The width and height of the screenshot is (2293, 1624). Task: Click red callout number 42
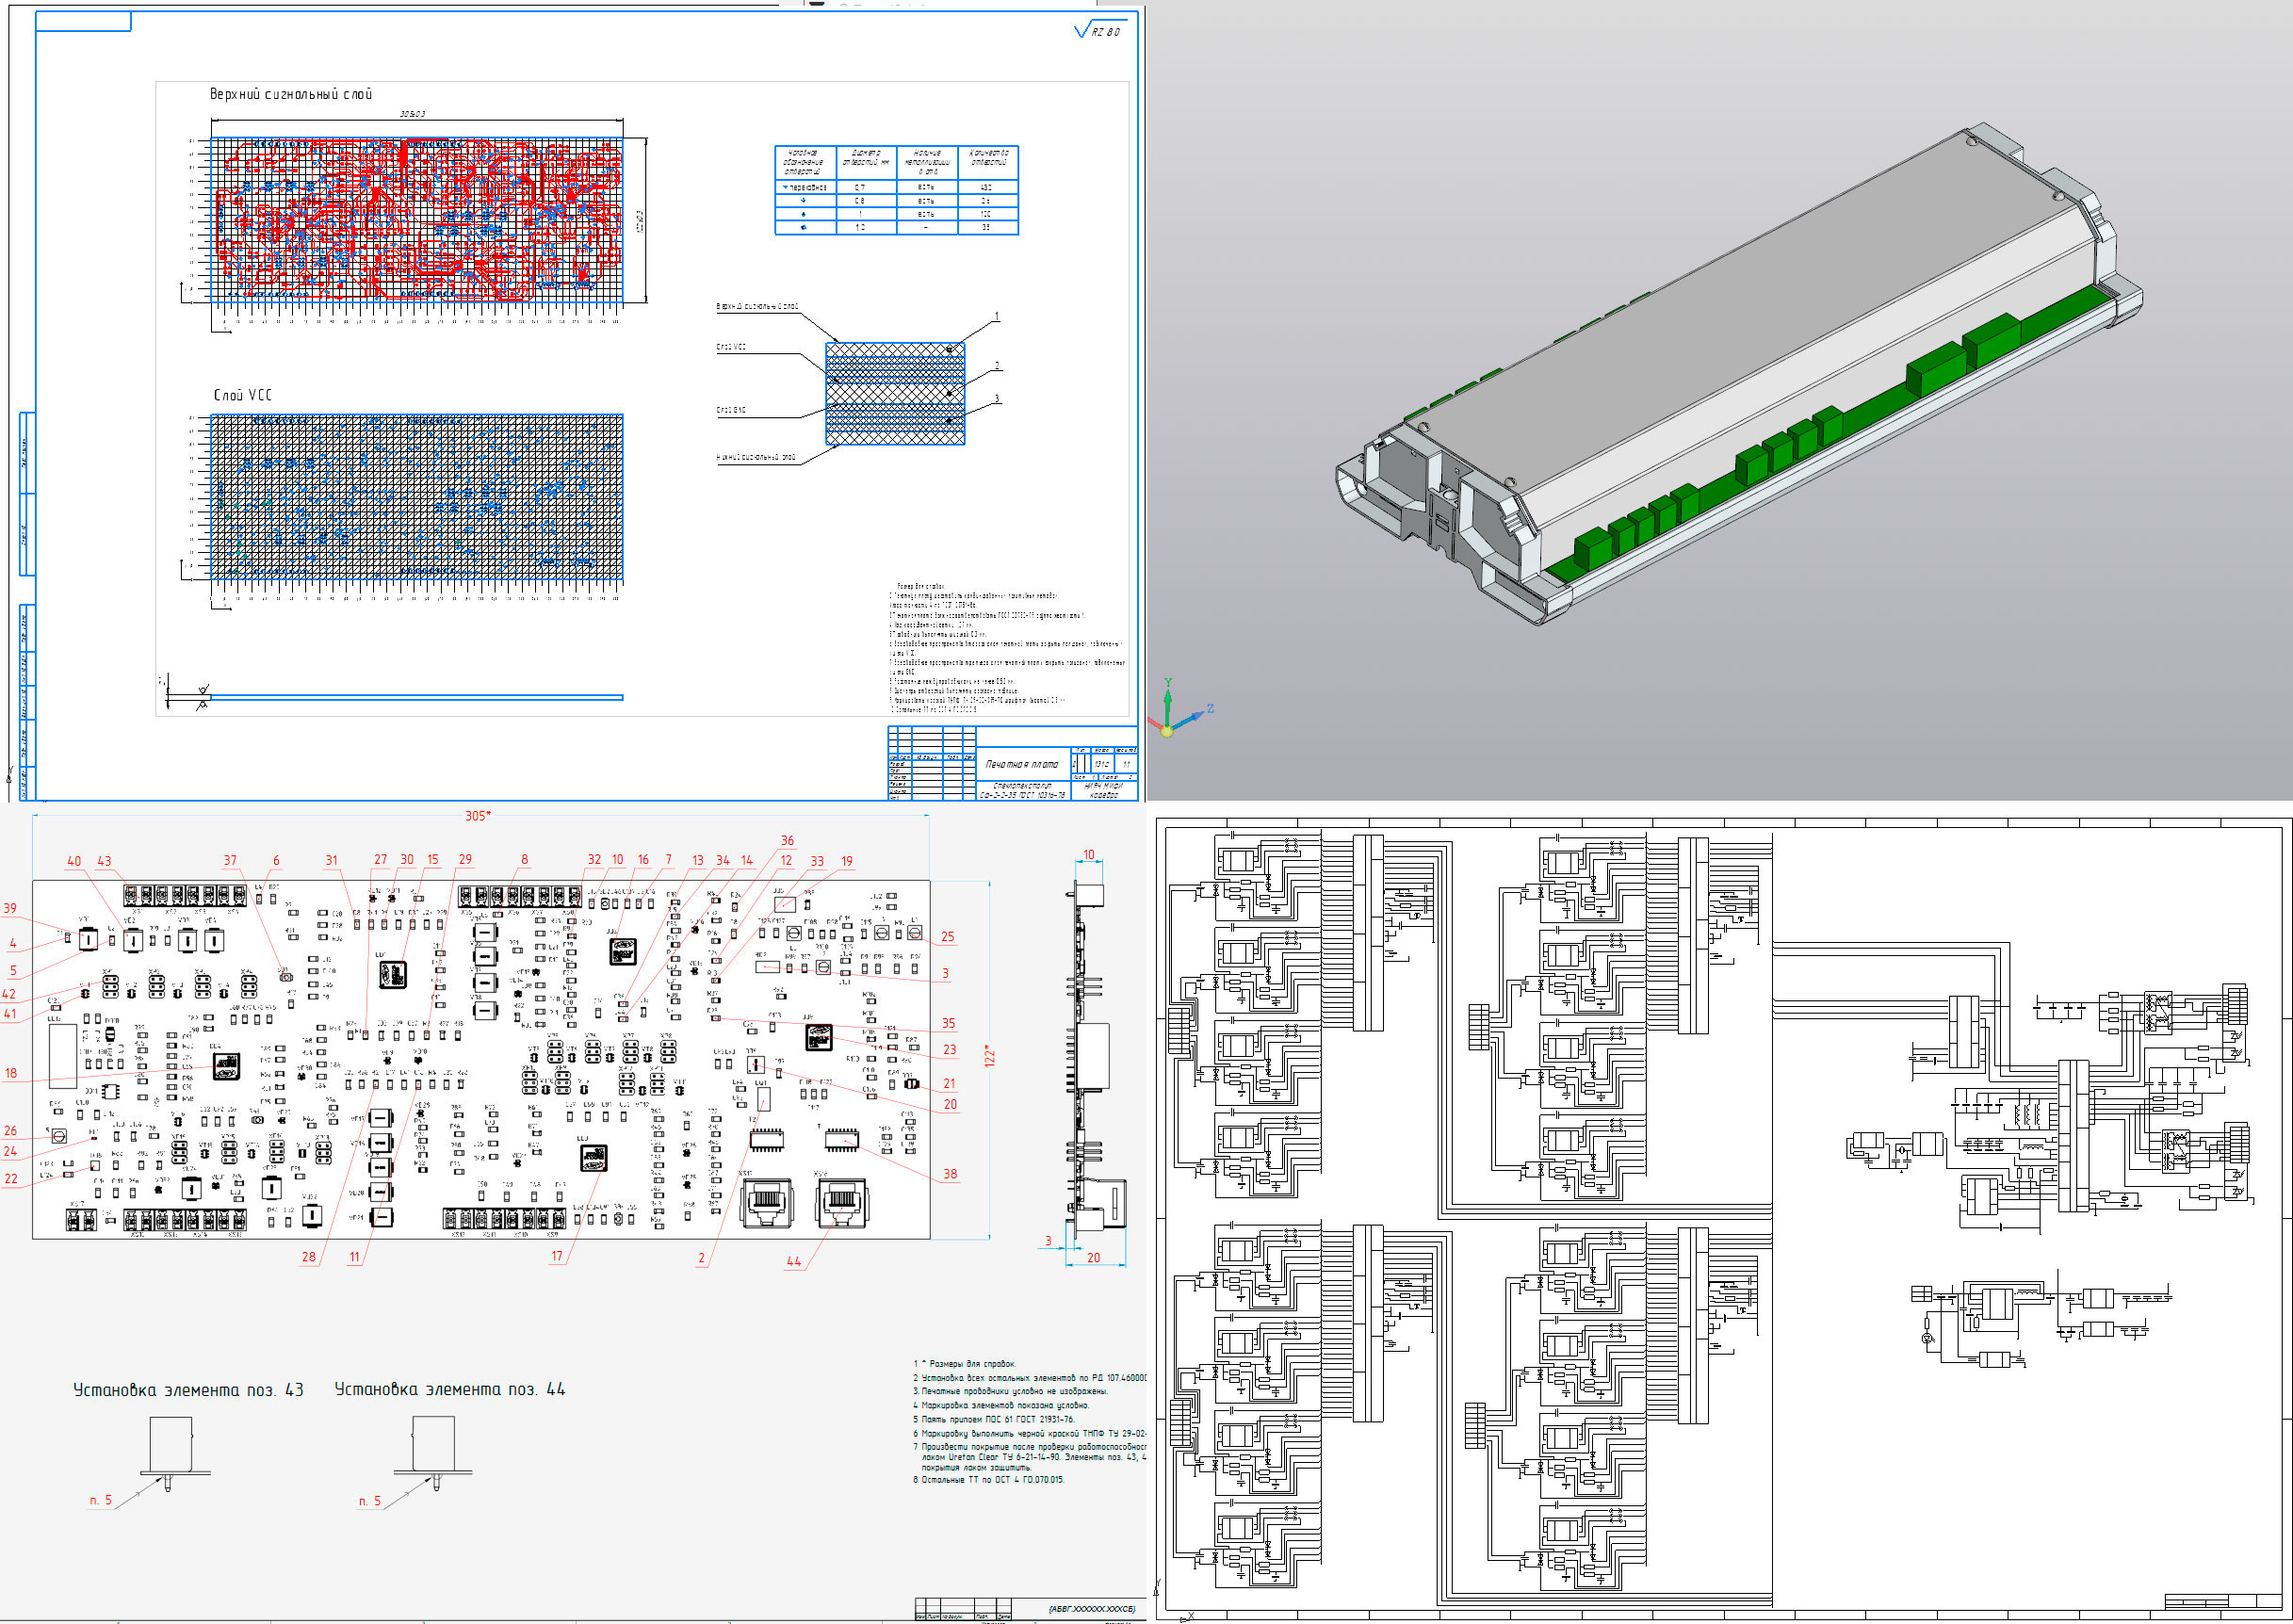(x=9, y=994)
